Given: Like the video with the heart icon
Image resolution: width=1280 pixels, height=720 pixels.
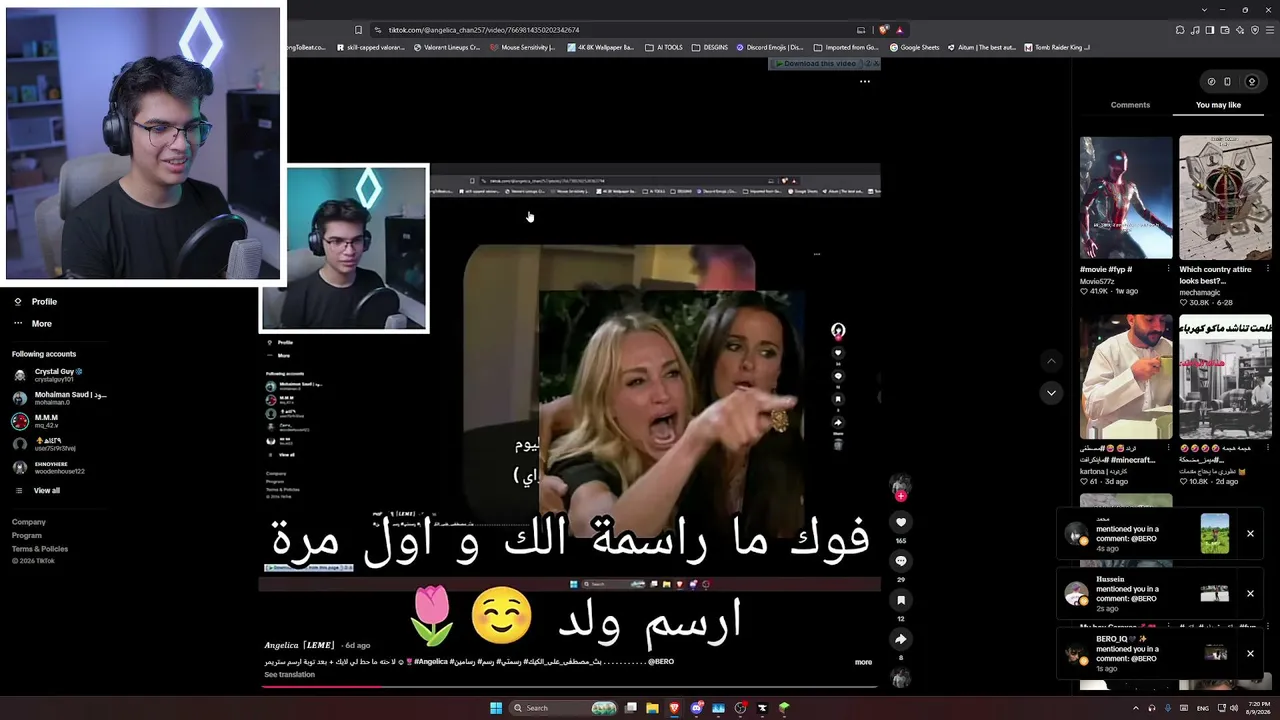Looking at the screenshot, I should (x=901, y=522).
